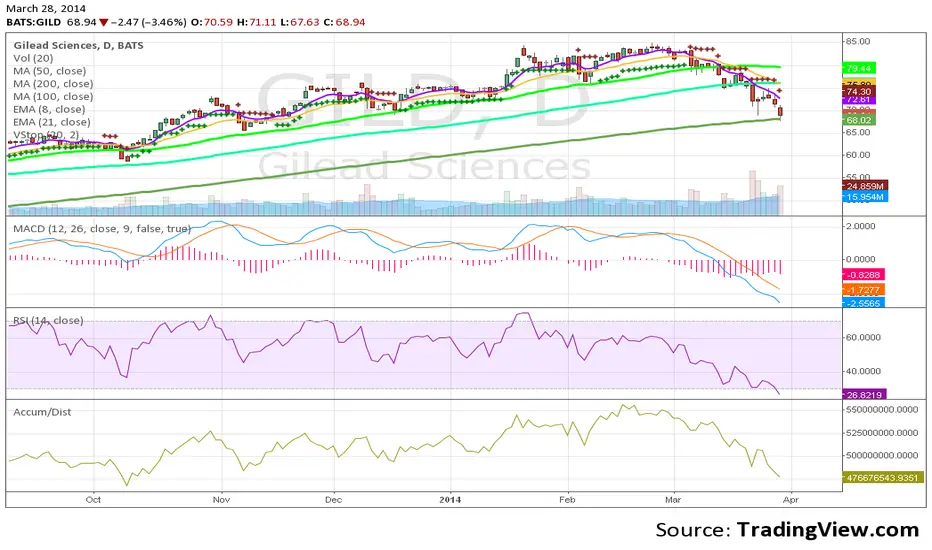Screen dimensions: 932x550
Task: Click the bright green 79.44 price tag
Action: coord(859,68)
